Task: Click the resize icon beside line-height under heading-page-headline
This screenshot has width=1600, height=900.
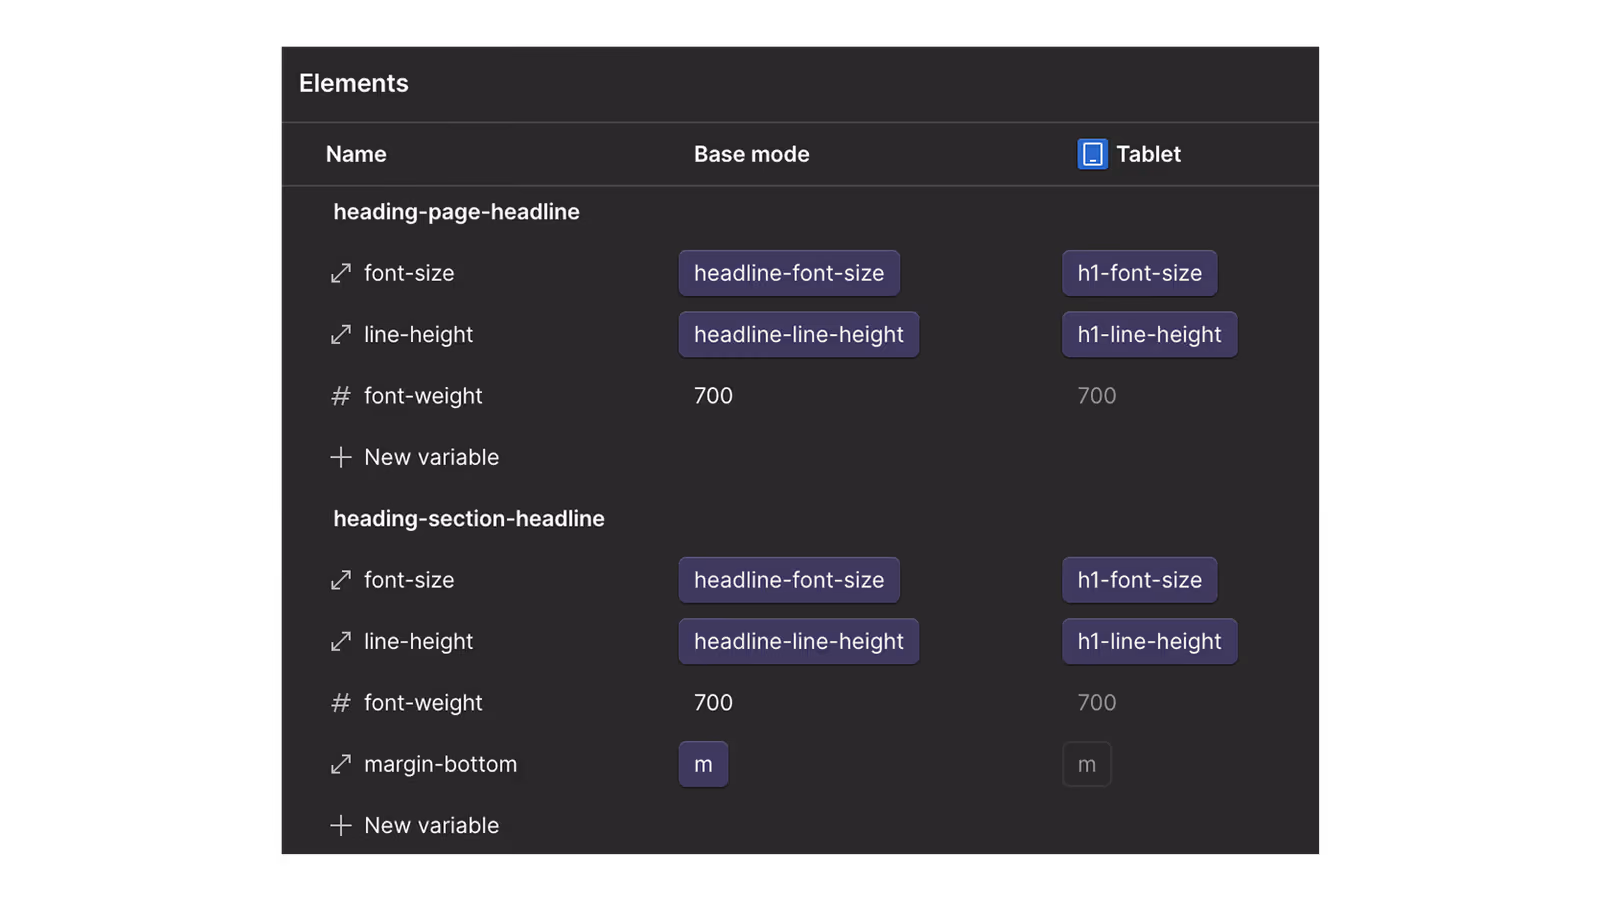Action: point(341,334)
